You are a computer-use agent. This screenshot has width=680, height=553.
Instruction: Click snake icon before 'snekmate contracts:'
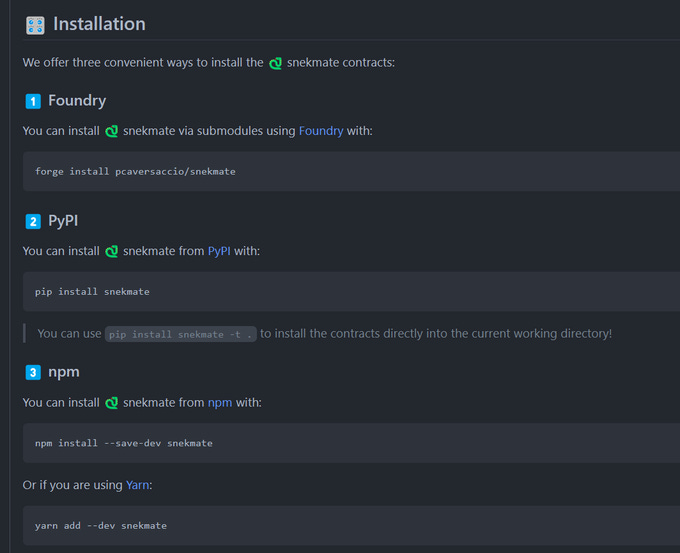pos(275,63)
